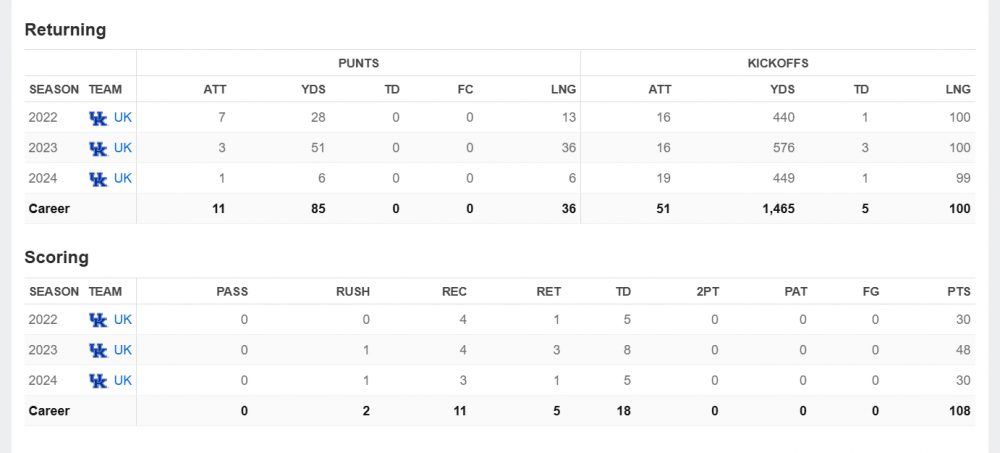1000x453 pixels.
Task: Click the UK logo in 2023 Returning row
Action: (98, 148)
